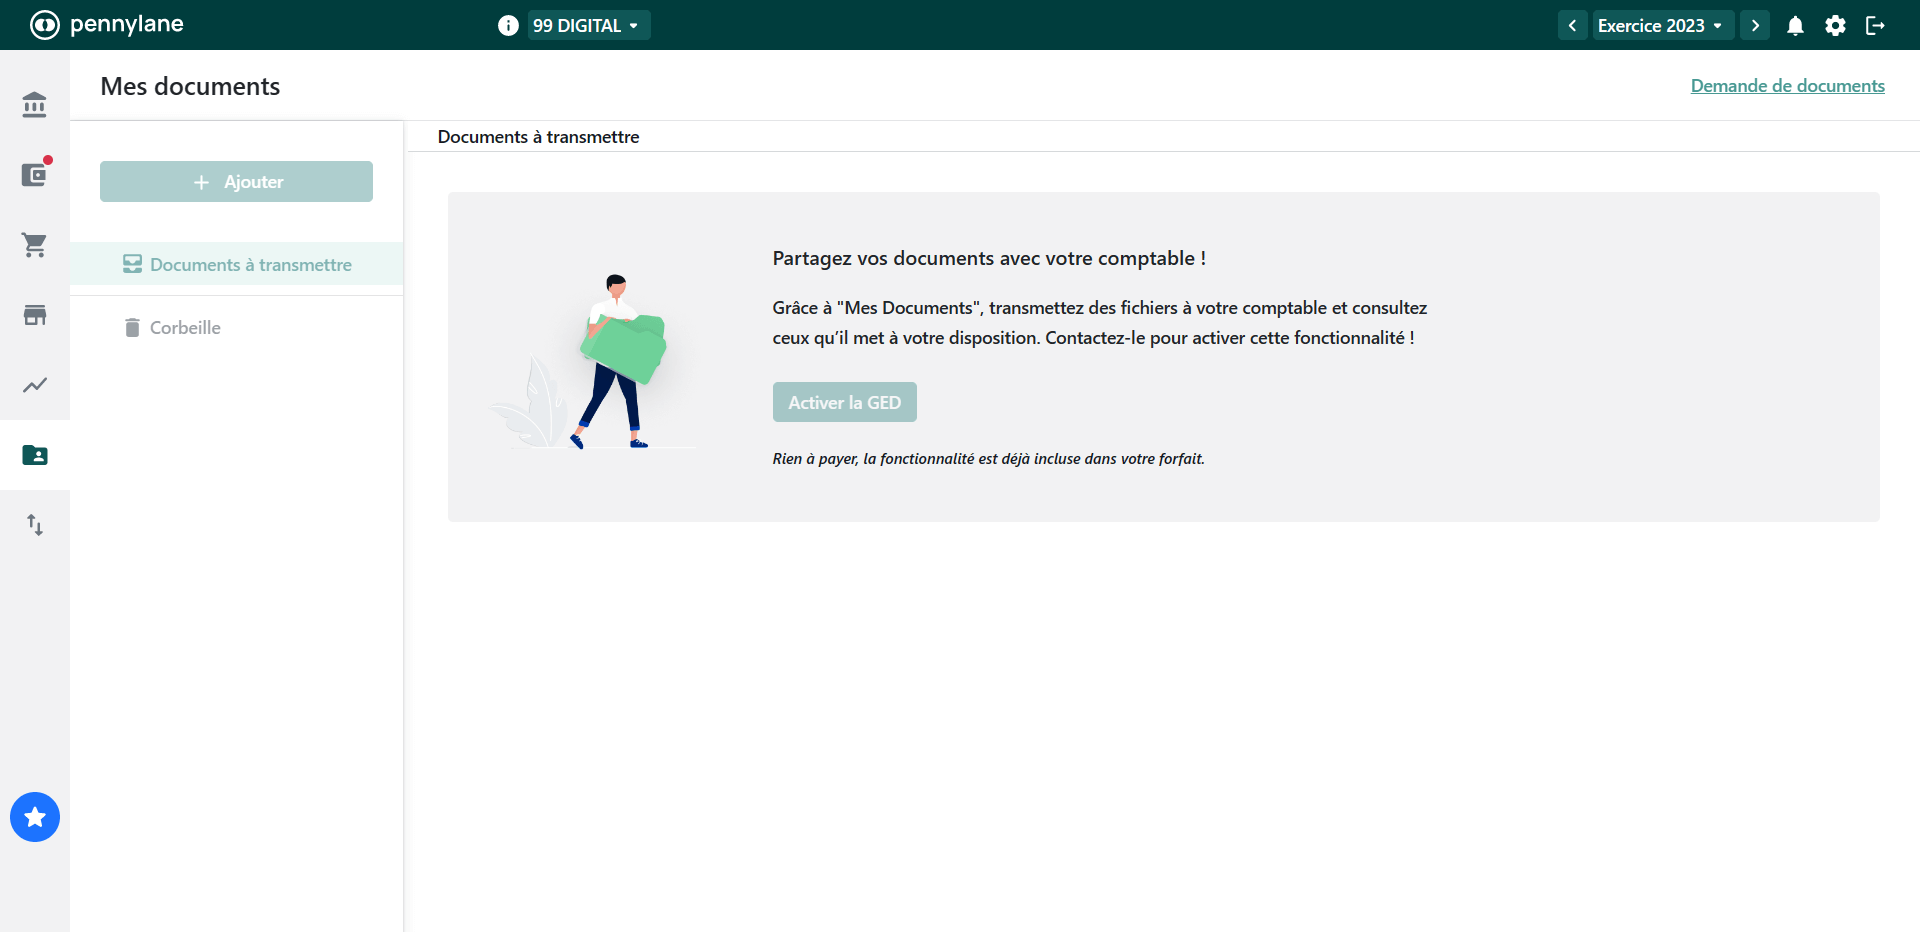Select the documents folder sidebar icon
The height and width of the screenshot is (932, 1920).
coord(35,455)
